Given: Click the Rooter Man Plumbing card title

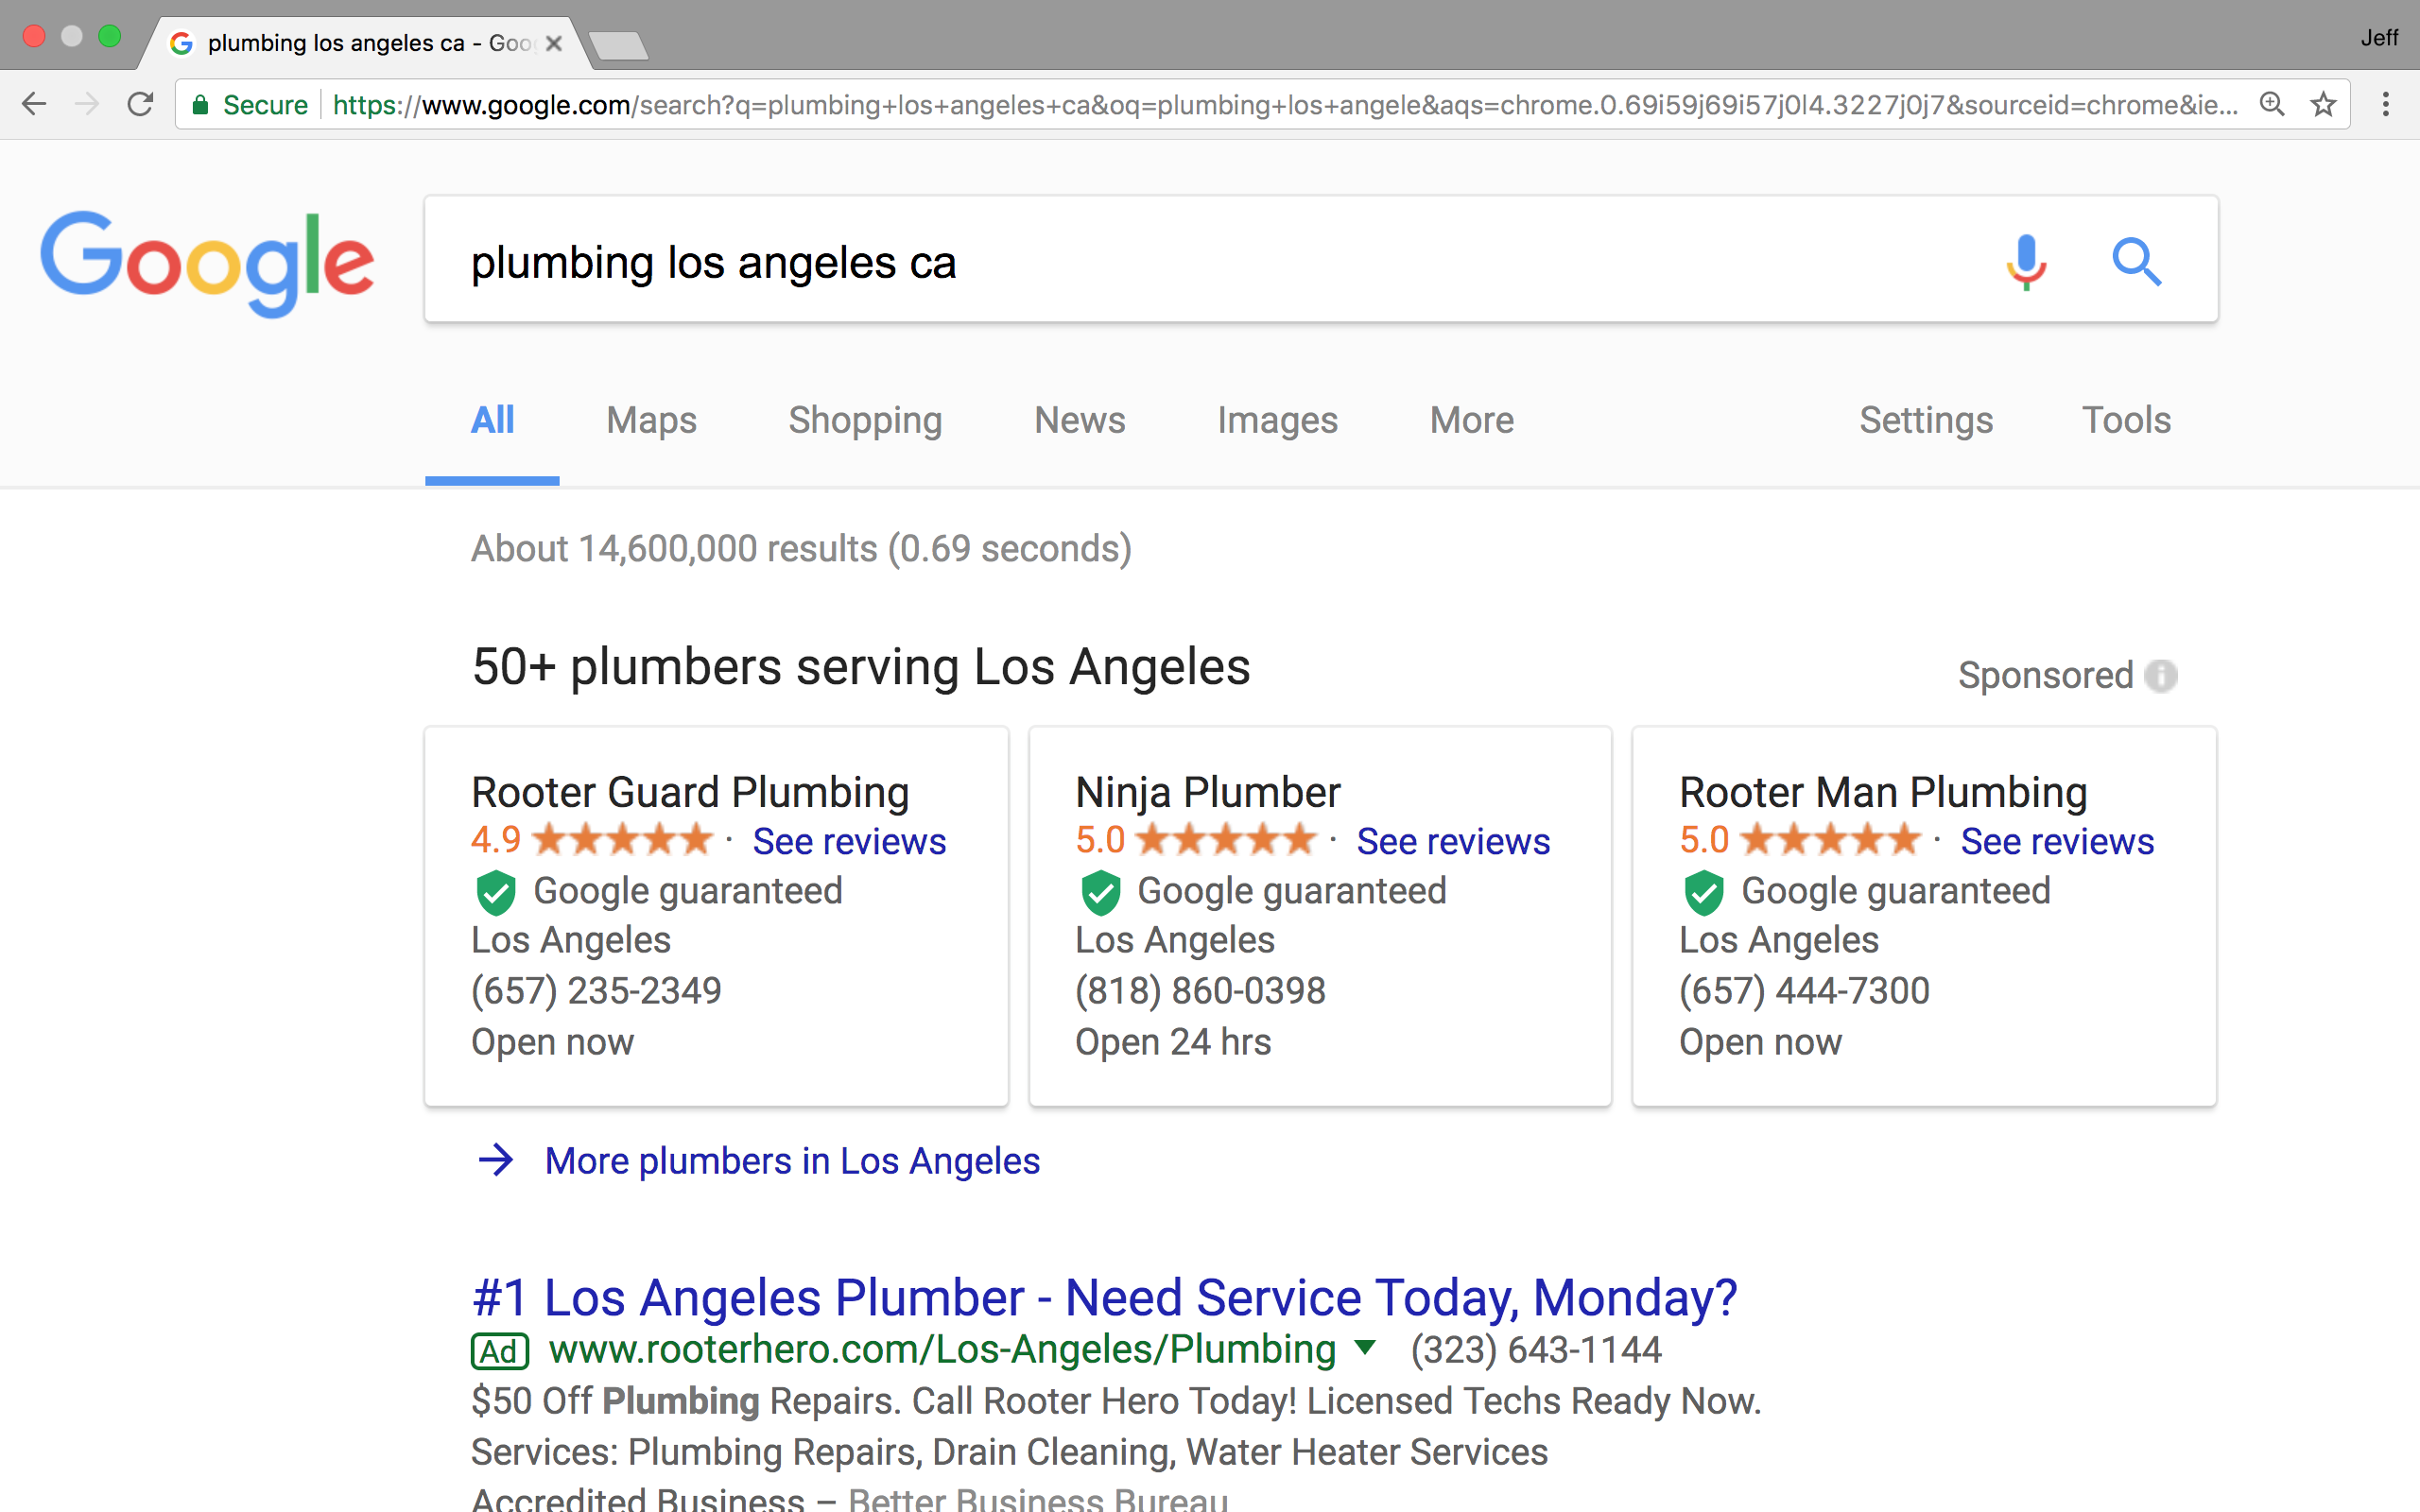Looking at the screenshot, I should click(x=1883, y=792).
